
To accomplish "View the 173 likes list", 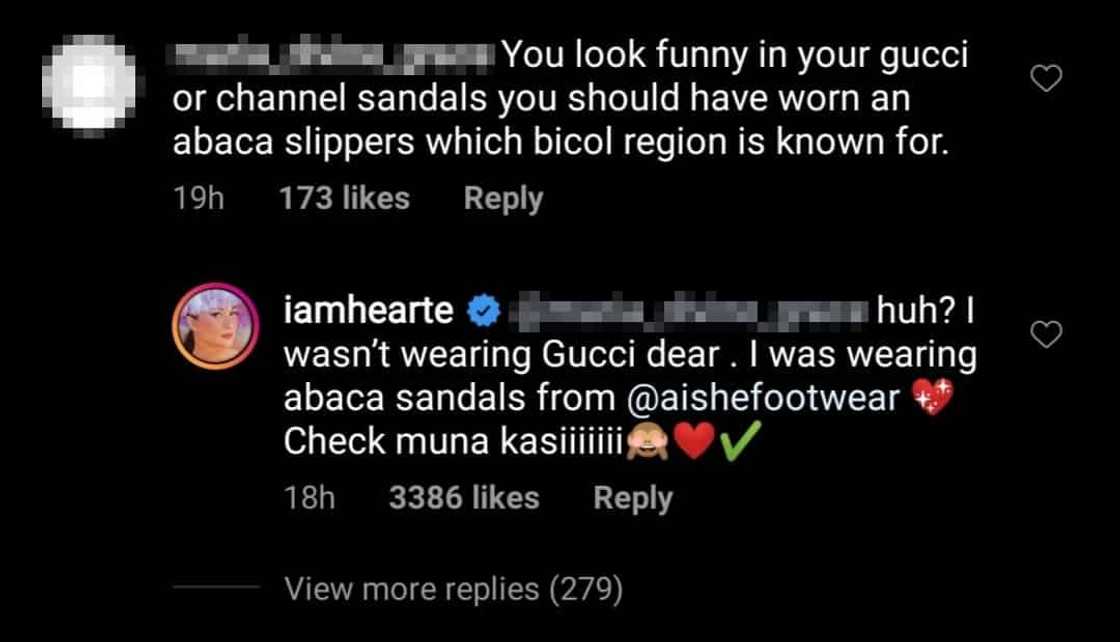I will [x=344, y=198].
